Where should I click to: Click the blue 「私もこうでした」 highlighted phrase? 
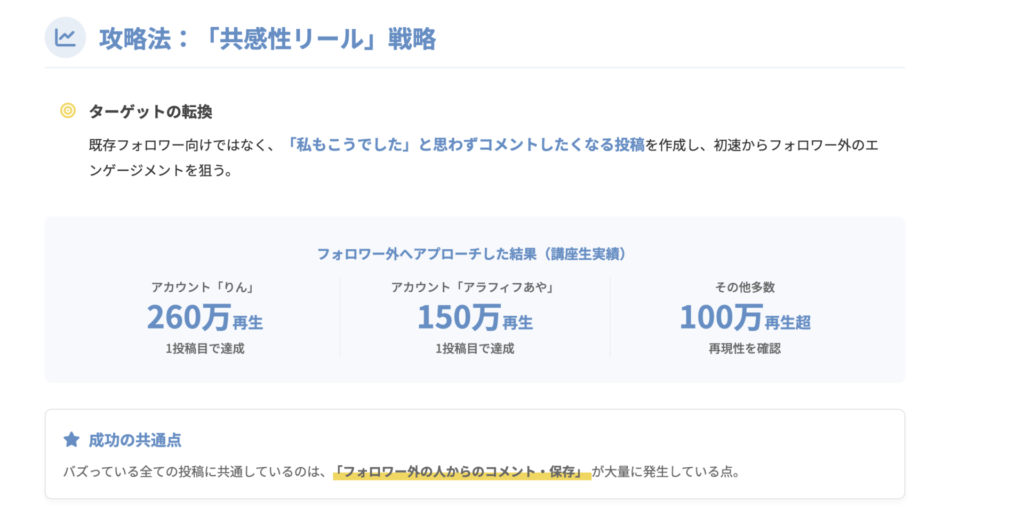point(349,144)
